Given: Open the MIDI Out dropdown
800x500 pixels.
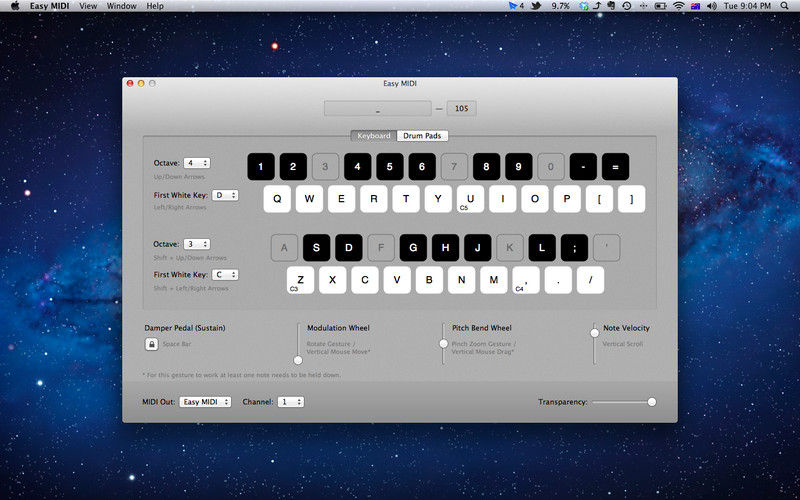Looking at the screenshot, I should pos(205,402).
